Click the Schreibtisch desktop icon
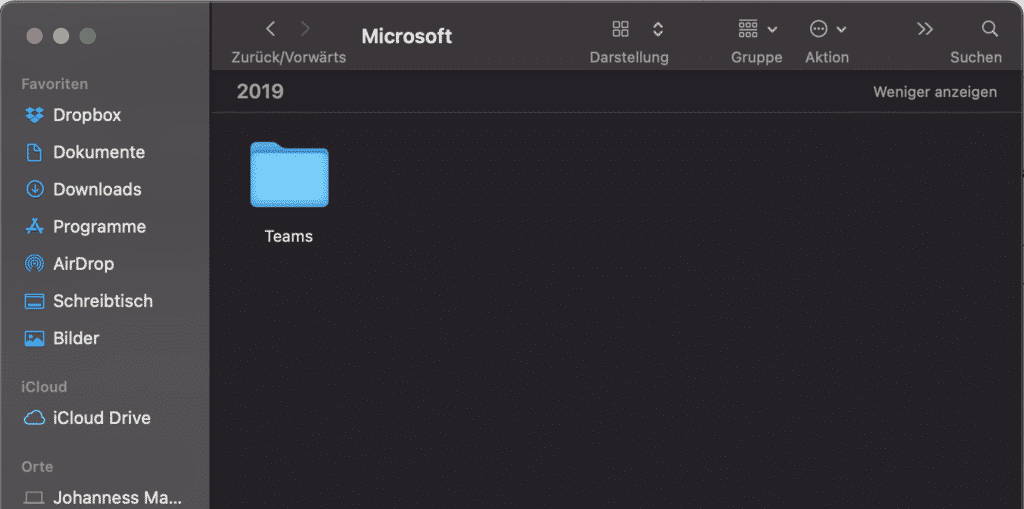The height and width of the screenshot is (509, 1024). 34,301
